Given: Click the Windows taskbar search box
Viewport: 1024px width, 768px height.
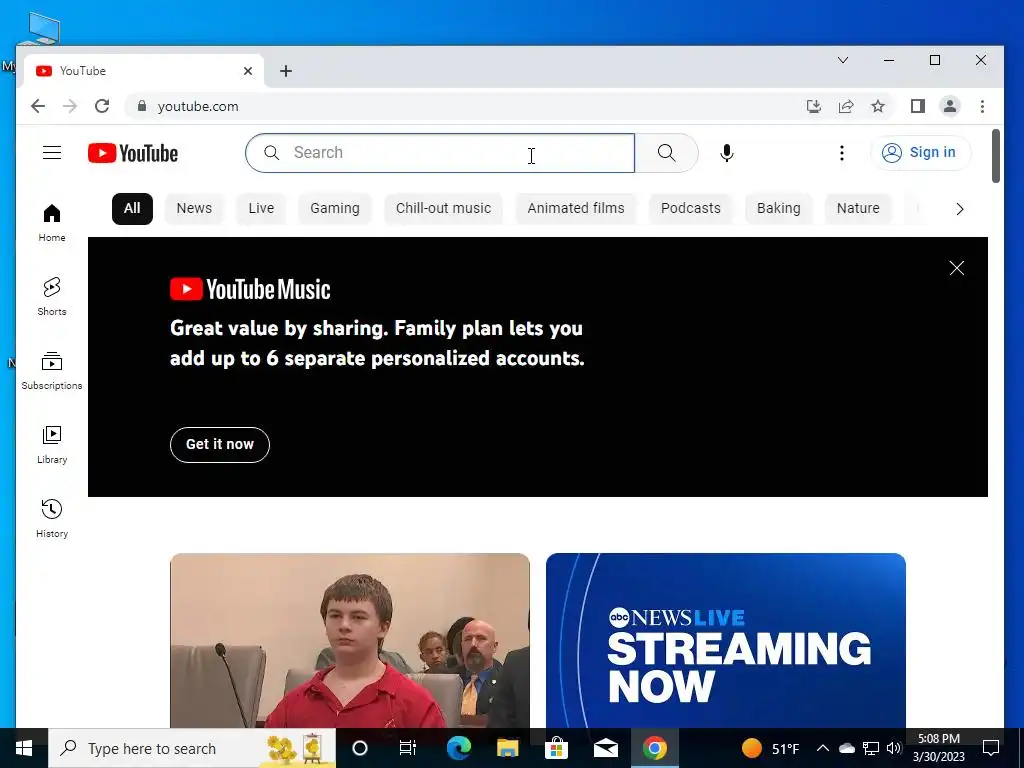Looking at the screenshot, I should 192,748.
